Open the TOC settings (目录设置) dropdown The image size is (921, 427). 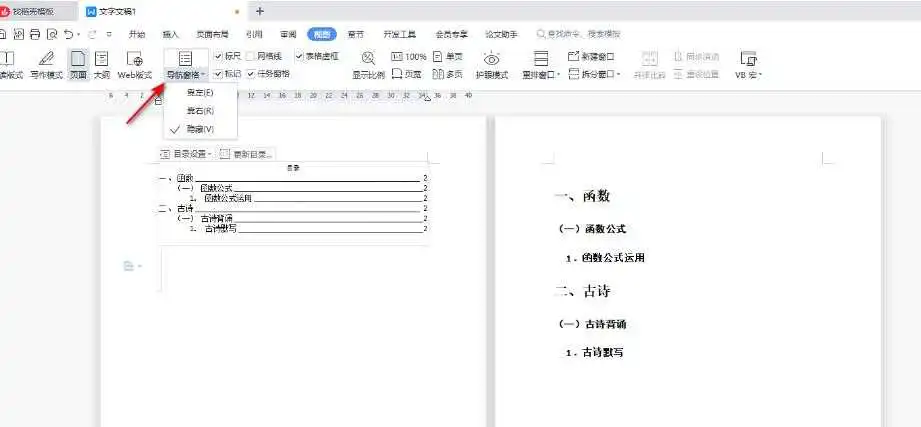pyautogui.click(x=185, y=154)
